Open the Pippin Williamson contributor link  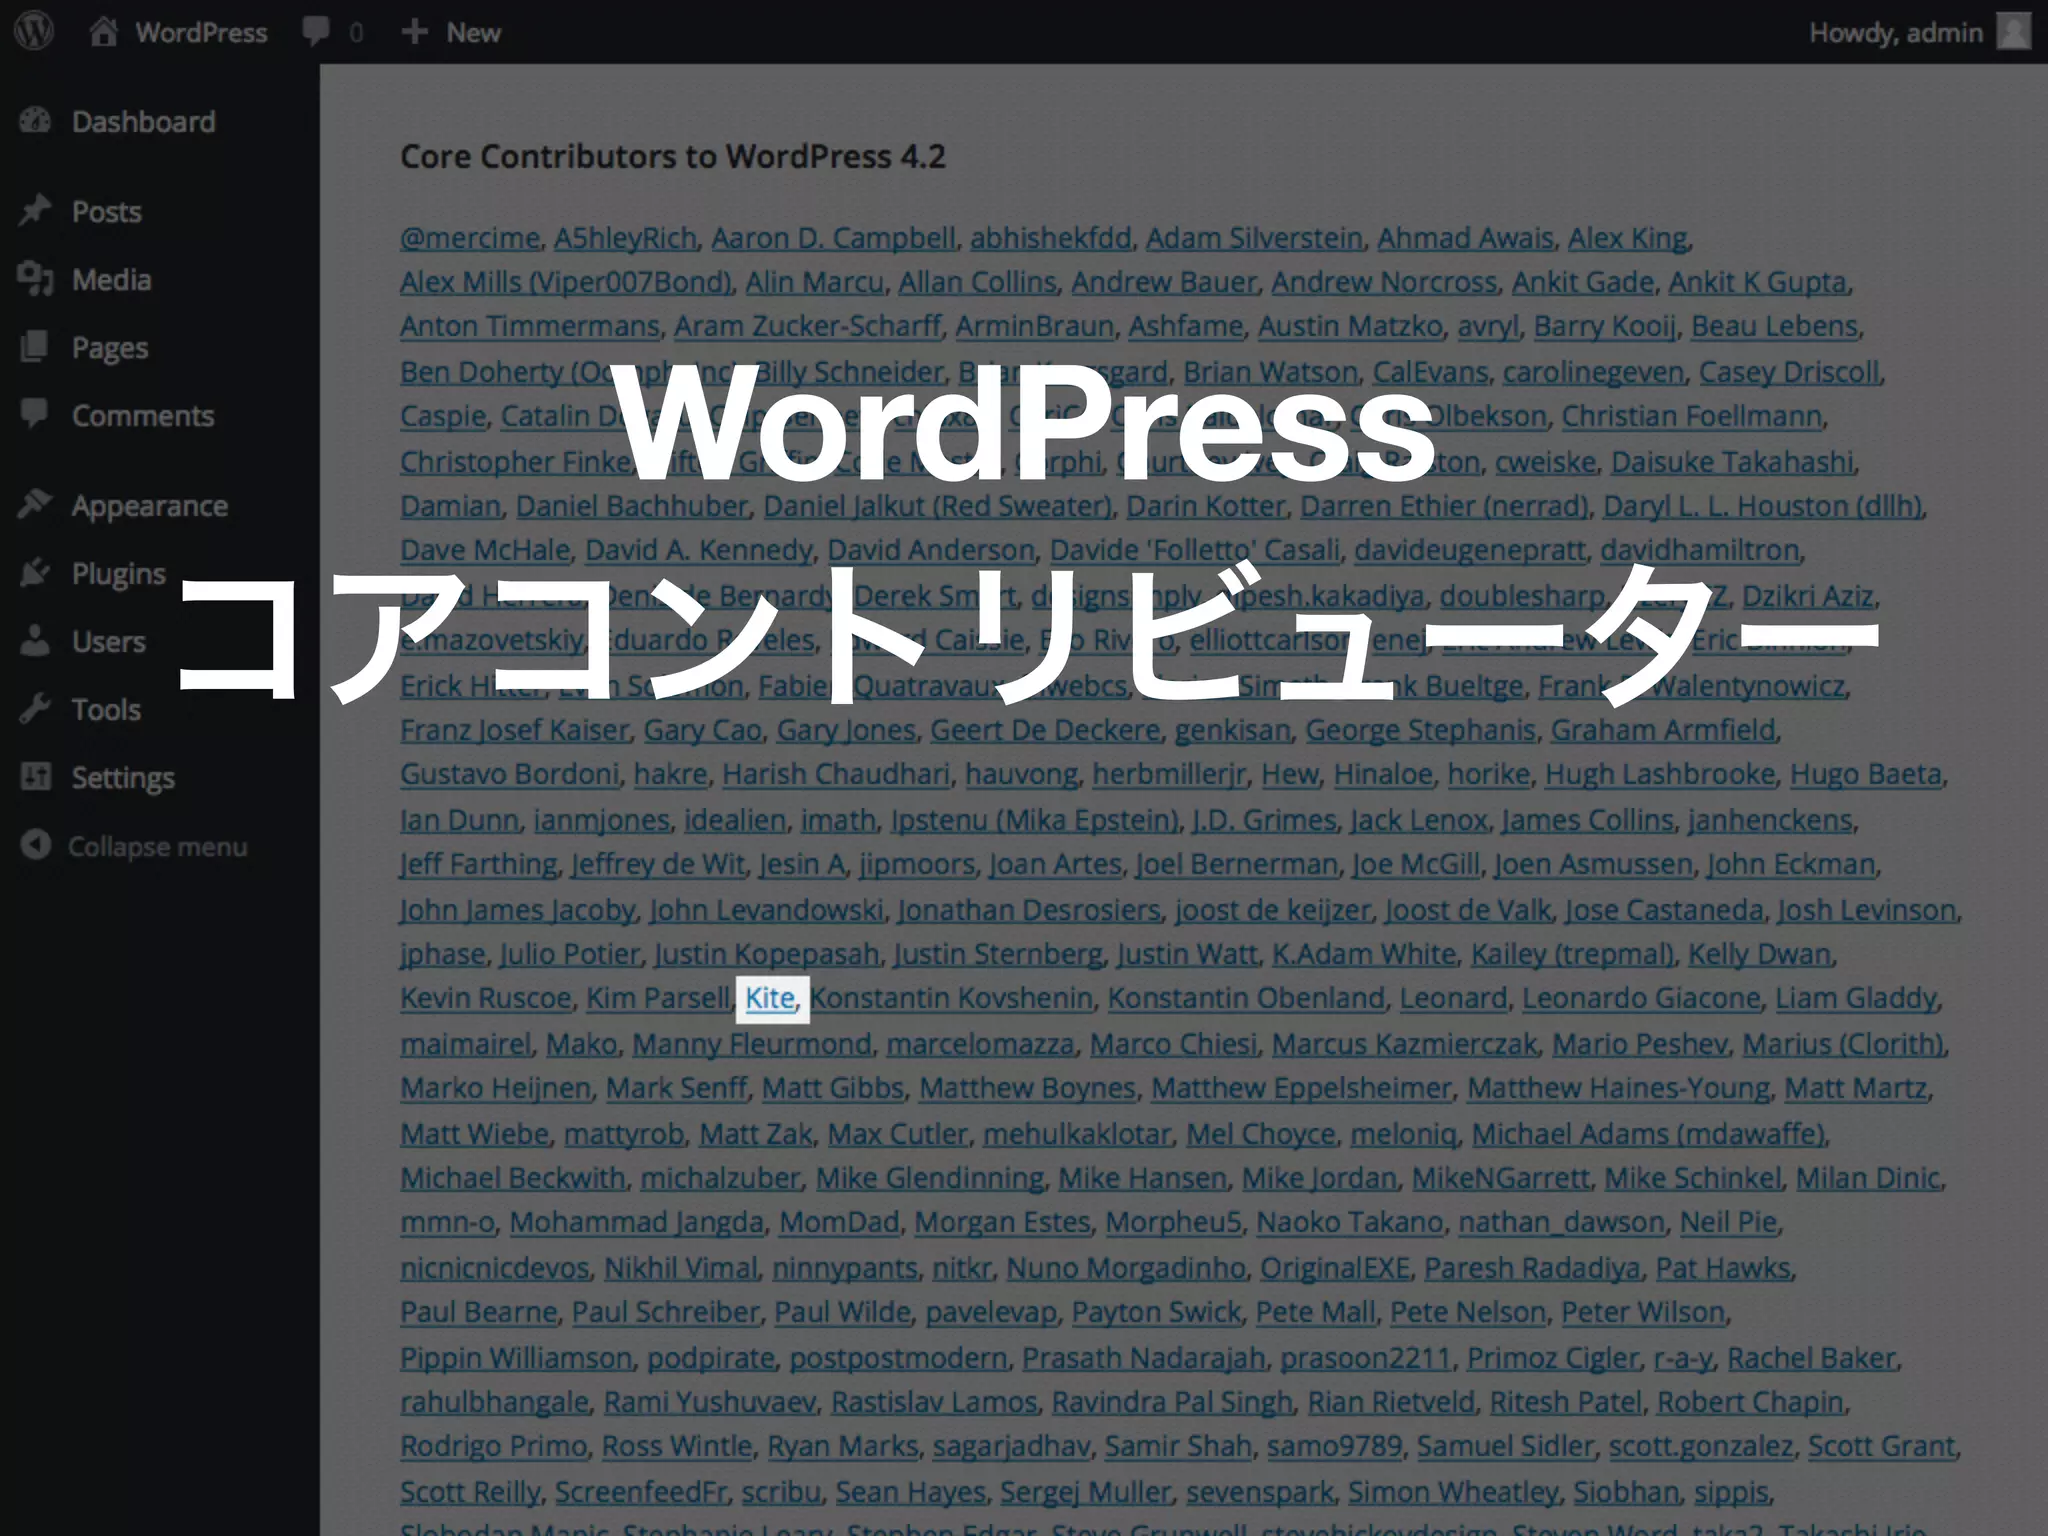click(516, 1358)
